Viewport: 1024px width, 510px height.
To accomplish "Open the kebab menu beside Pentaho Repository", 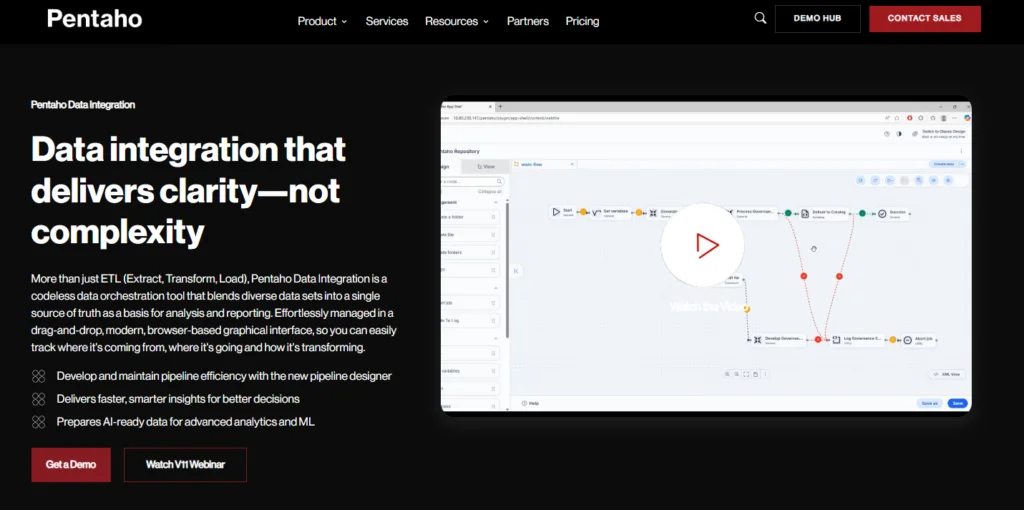I will (961, 151).
